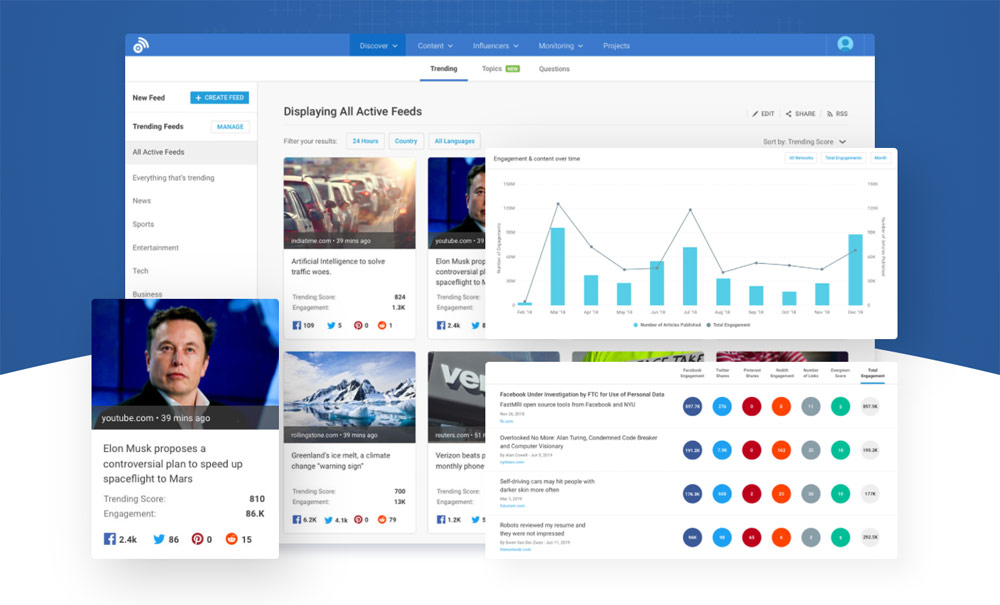Open the 24 Hours time filter
The height and width of the screenshot is (605, 1000).
click(365, 141)
